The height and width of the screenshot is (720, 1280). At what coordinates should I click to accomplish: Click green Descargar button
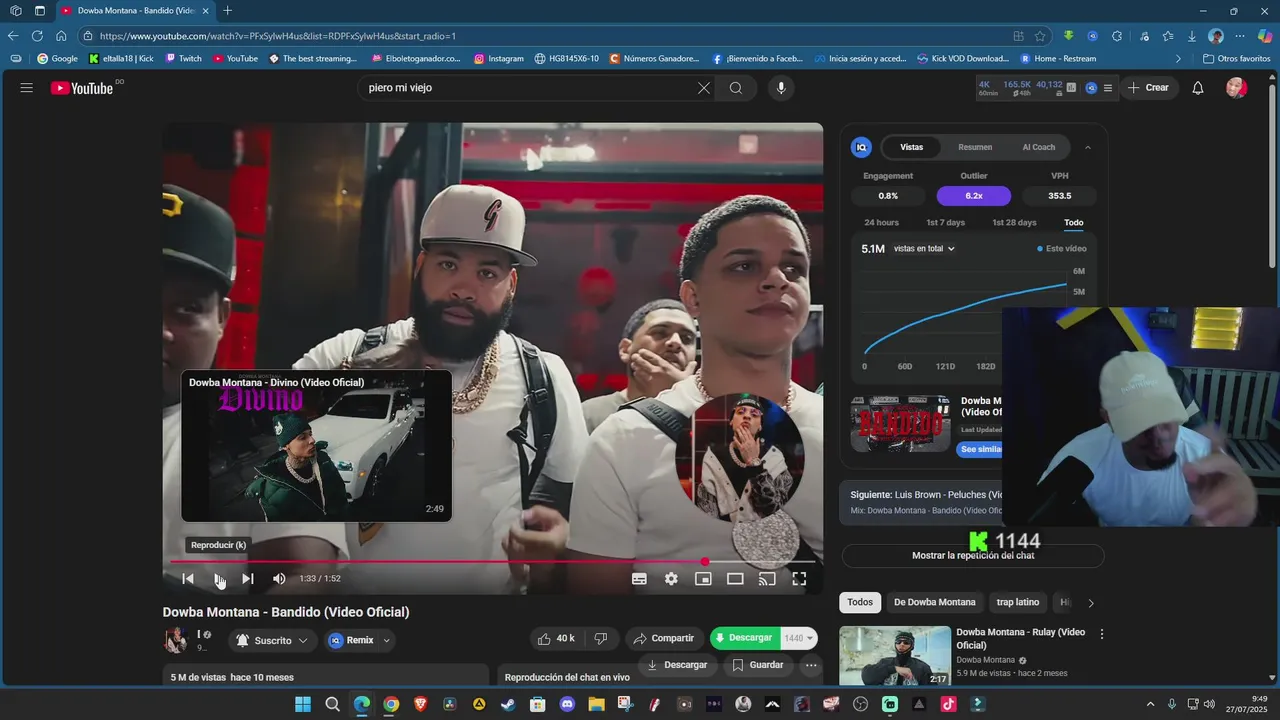[746, 638]
